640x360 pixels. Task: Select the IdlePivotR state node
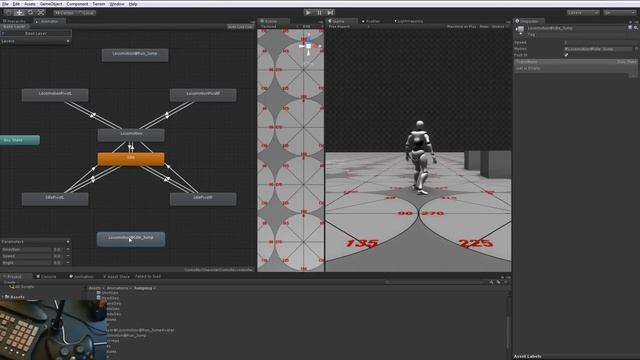203,199
